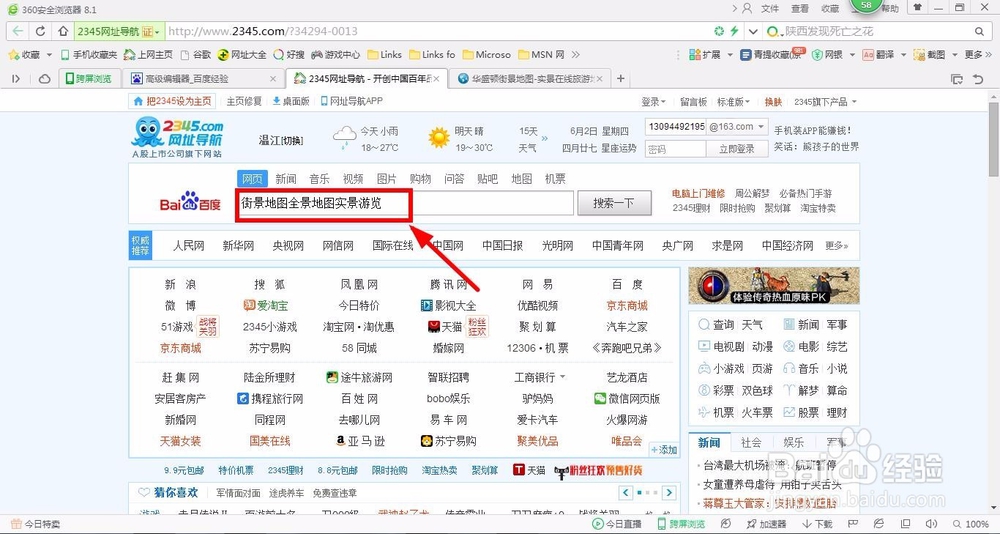Select the 地图 search category tab
This screenshot has height=534, width=1000.
(x=522, y=179)
